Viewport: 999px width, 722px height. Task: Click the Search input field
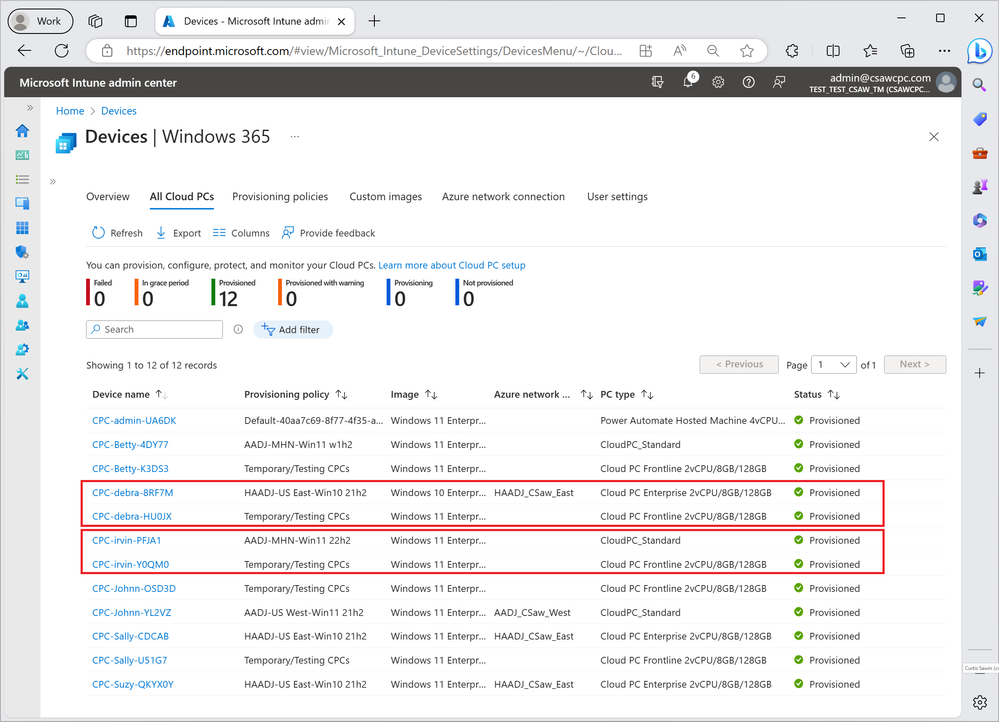[154, 329]
